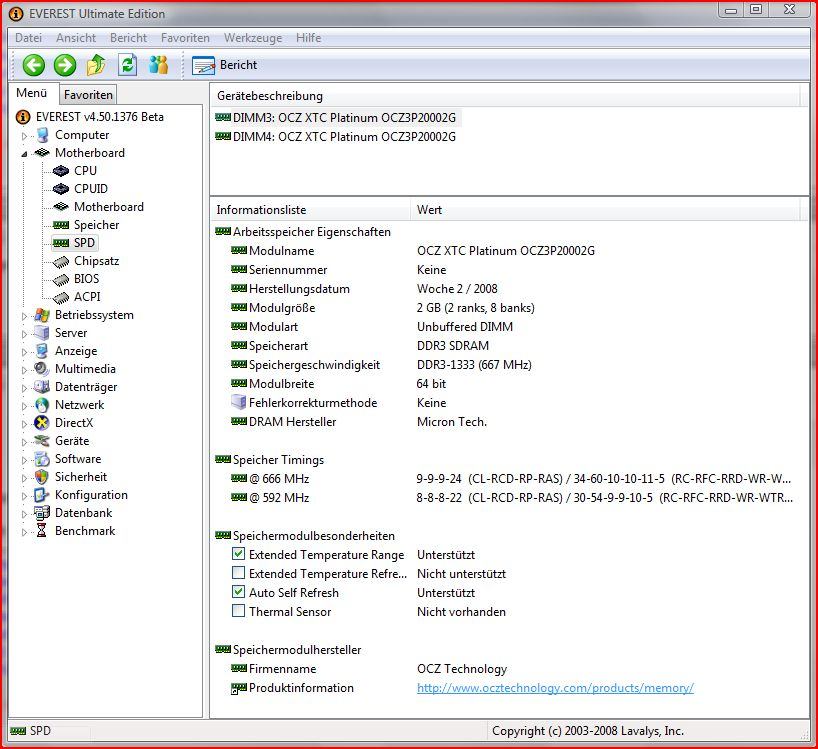Select the CPU chip icon in the tree
818x749 pixels.
pyautogui.click(x=61, y=171)
